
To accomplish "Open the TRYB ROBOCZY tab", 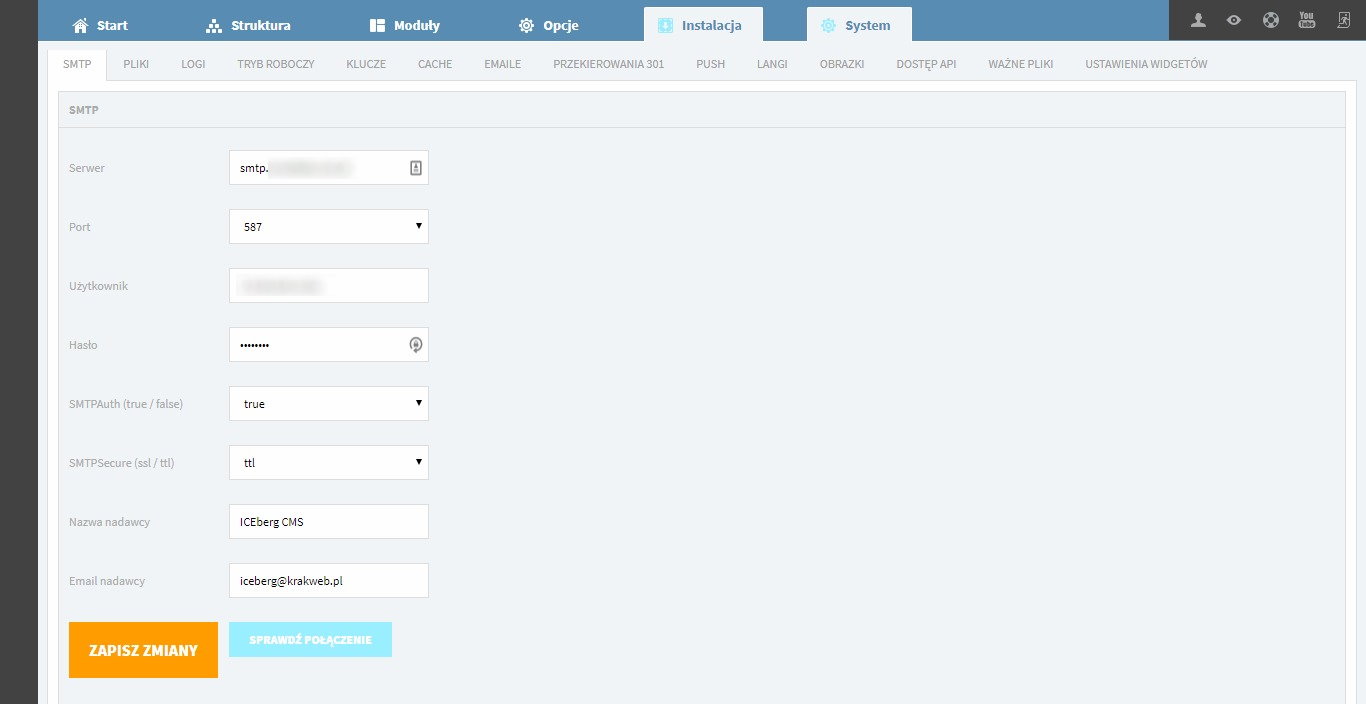I will tap(276, 64).
